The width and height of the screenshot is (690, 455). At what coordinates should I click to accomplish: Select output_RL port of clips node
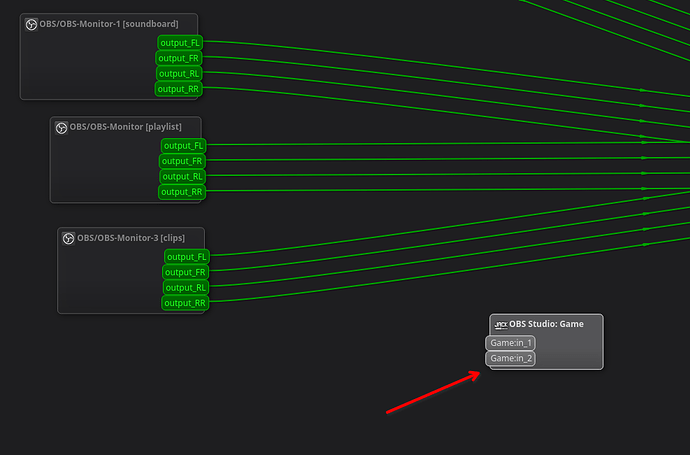186,288
